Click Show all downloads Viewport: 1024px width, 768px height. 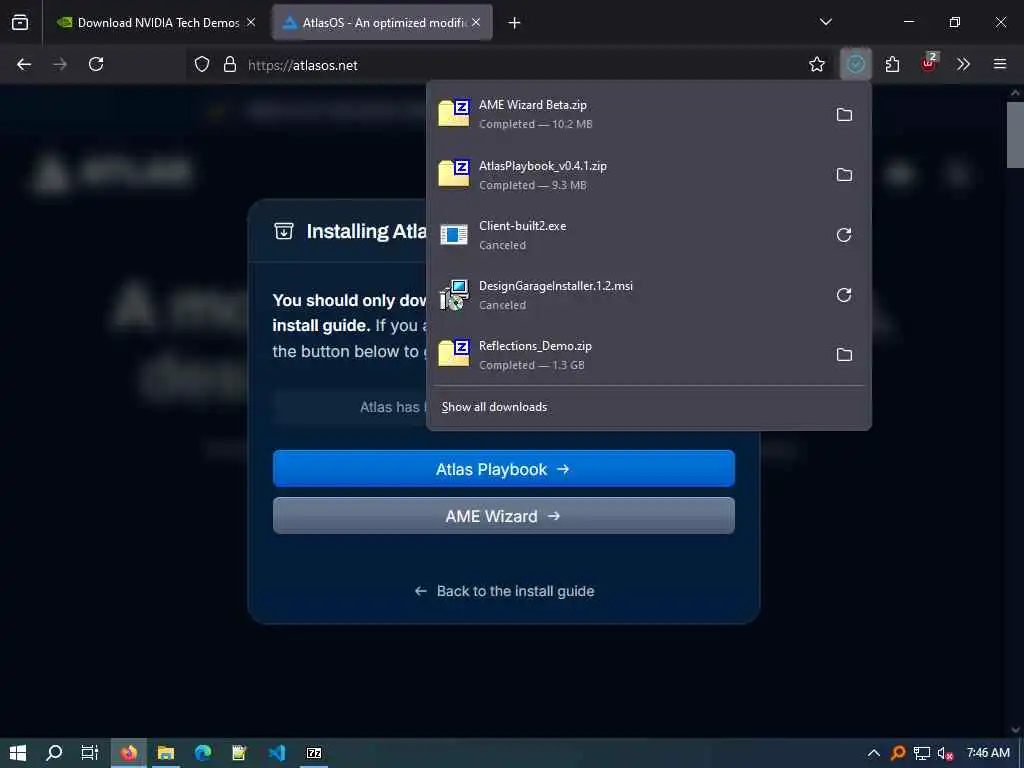coord(494,407)
